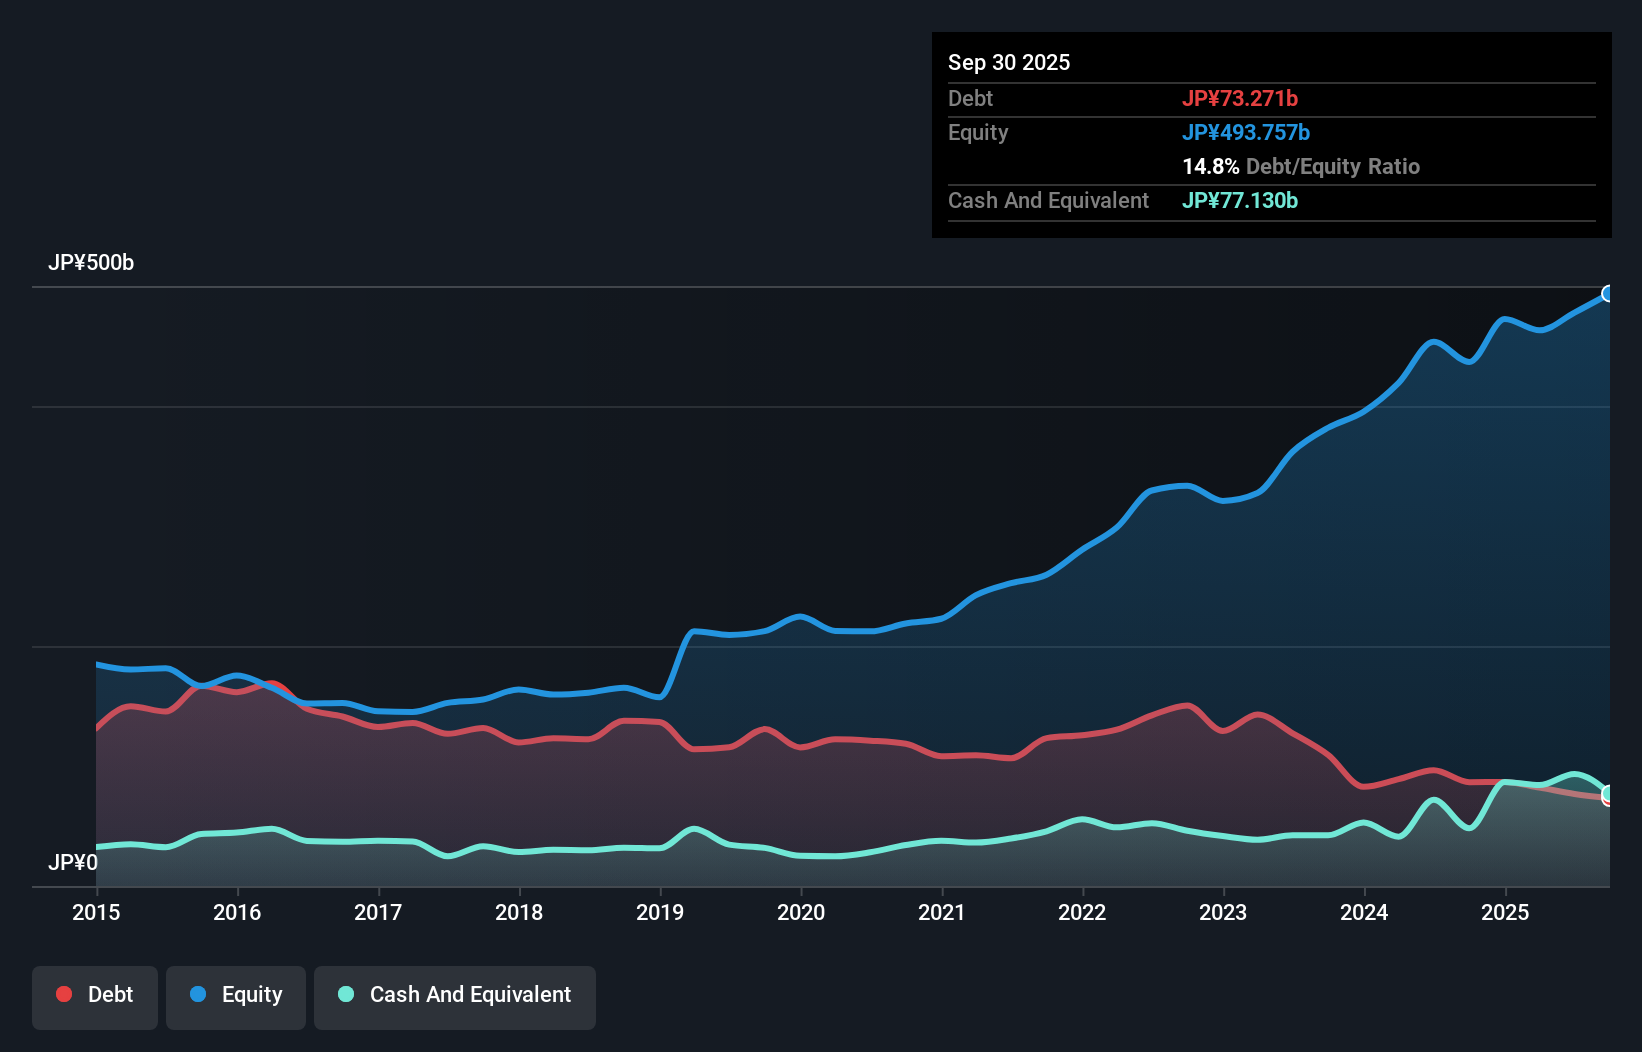The width and height of the screenshot is (1642, 1052).
Task: Toggle the Cash And Equivalent series off
Action: pos(454,996)
